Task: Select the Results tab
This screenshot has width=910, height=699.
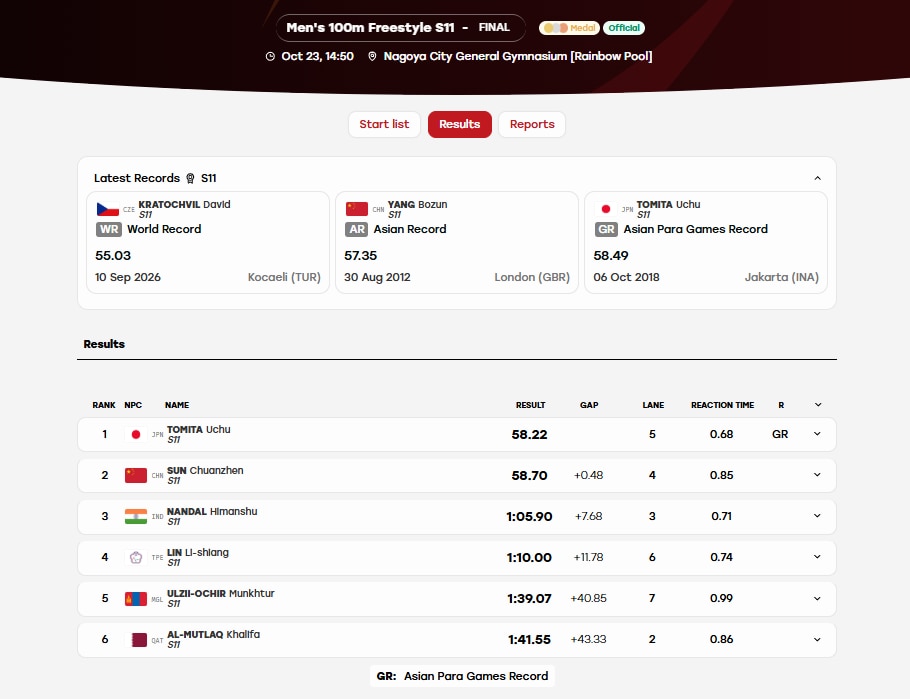Action: (460, 124)
